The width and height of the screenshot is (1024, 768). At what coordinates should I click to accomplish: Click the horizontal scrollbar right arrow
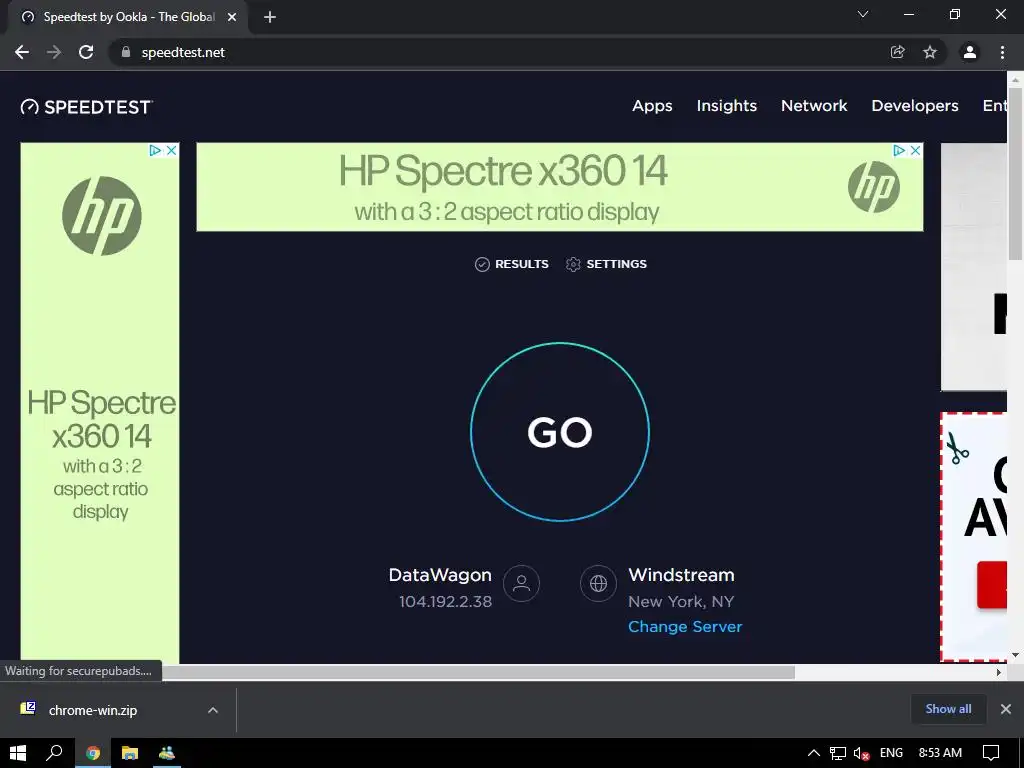pyautogui.click(x=999, y=672)
